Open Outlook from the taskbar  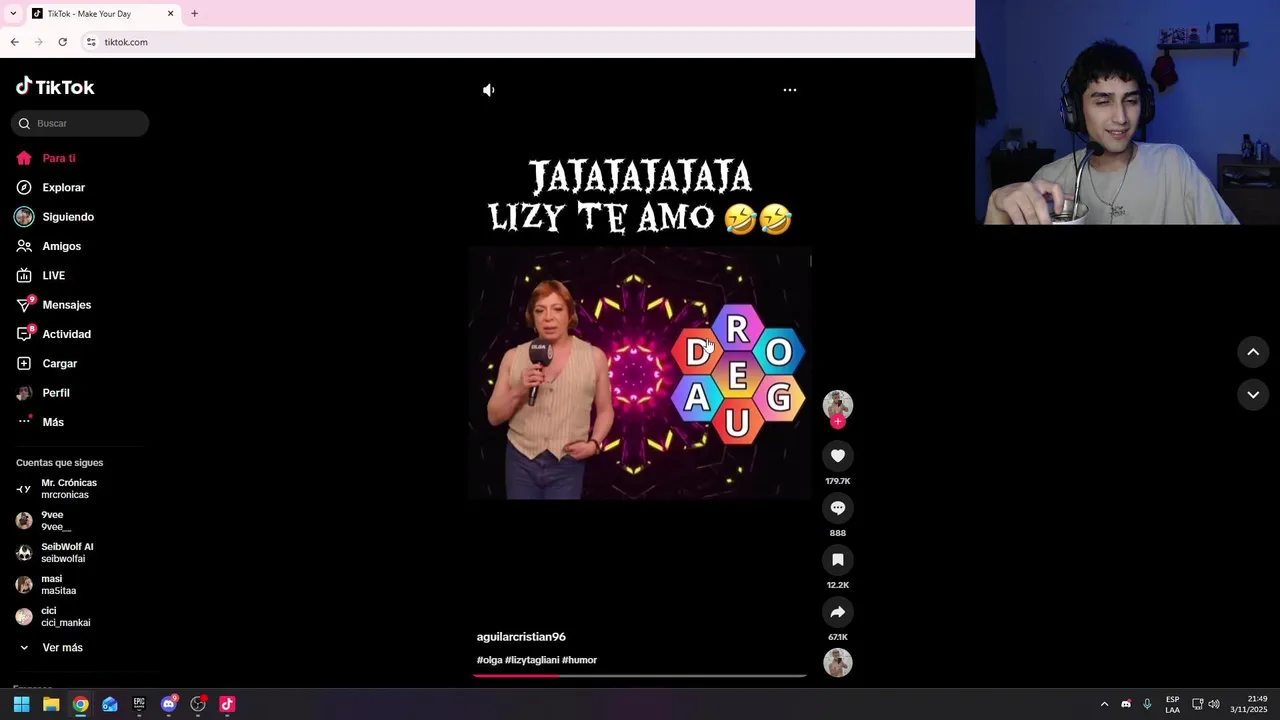click(110, 704)
